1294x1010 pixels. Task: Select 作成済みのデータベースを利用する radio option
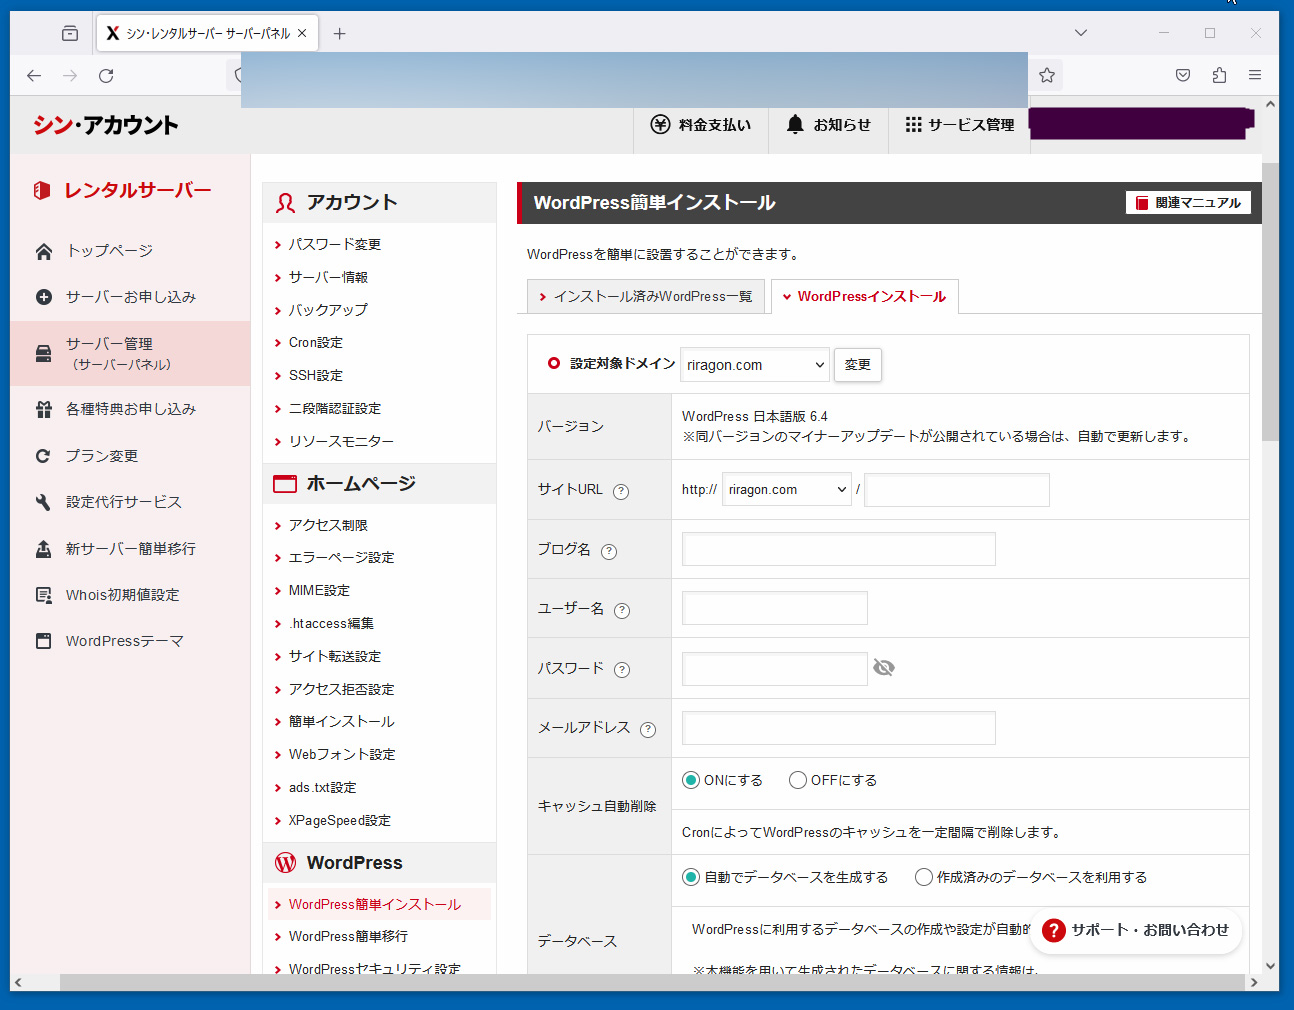pos(924,877)
